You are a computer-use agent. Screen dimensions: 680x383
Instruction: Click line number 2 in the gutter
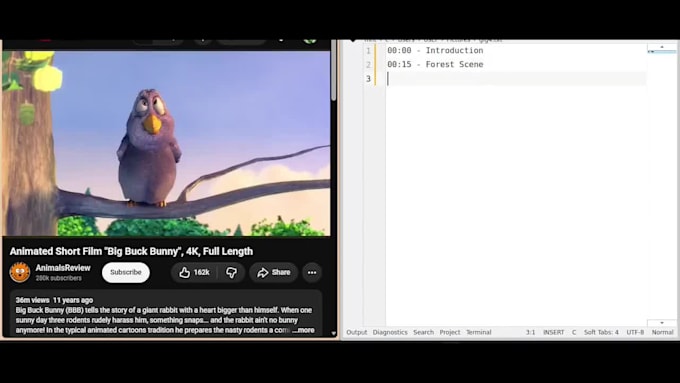pyautogui.click(x=368, y=65)
